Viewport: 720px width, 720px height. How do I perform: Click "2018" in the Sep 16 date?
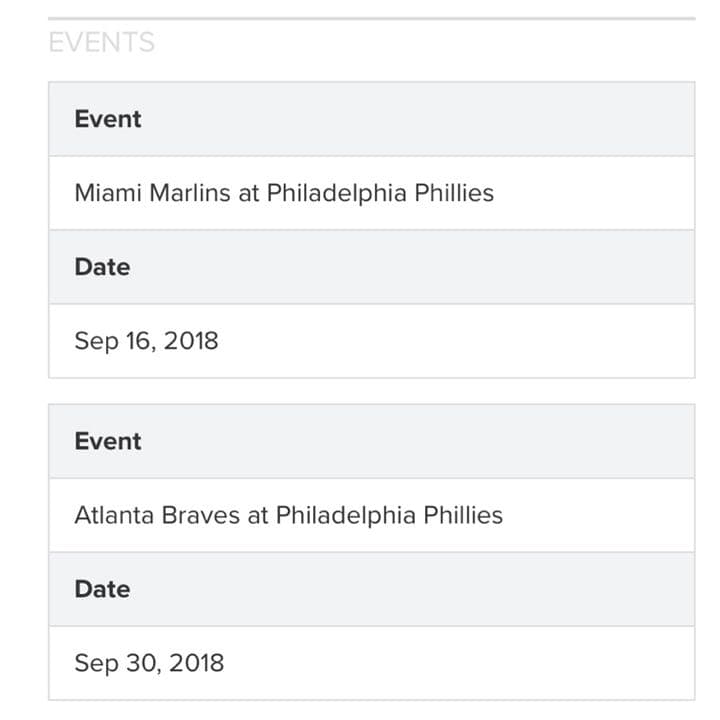click(191, 341)
